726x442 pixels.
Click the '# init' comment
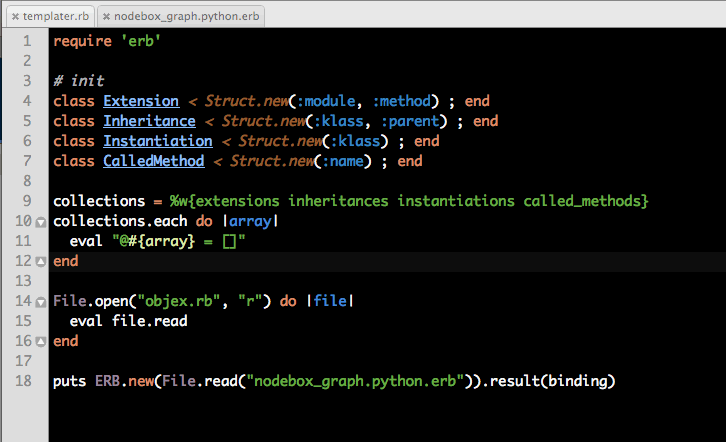[78, 81]
